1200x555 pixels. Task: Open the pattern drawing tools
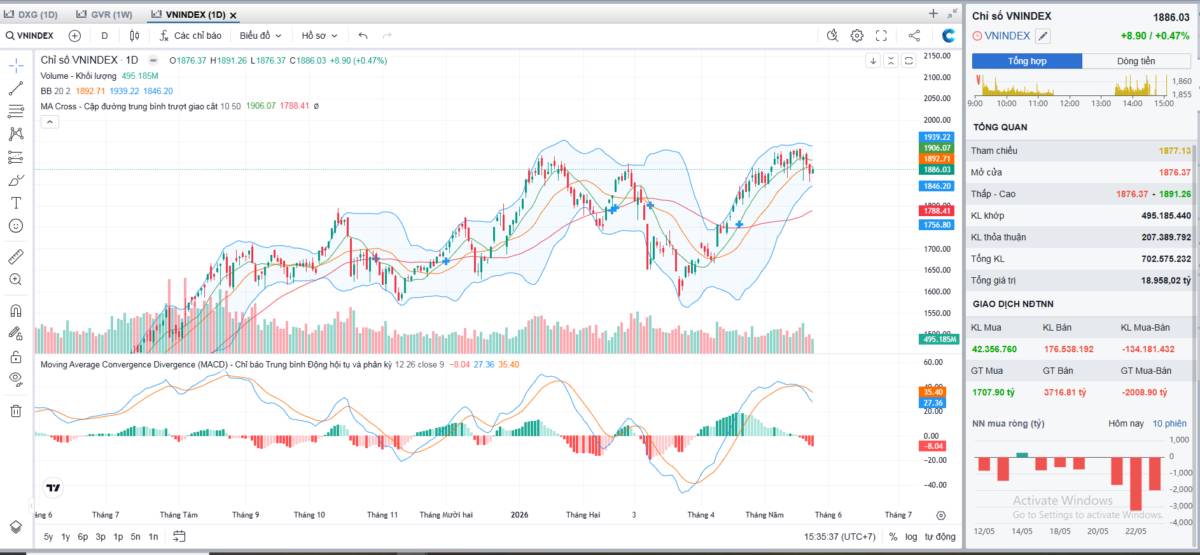tap(16, 134)
